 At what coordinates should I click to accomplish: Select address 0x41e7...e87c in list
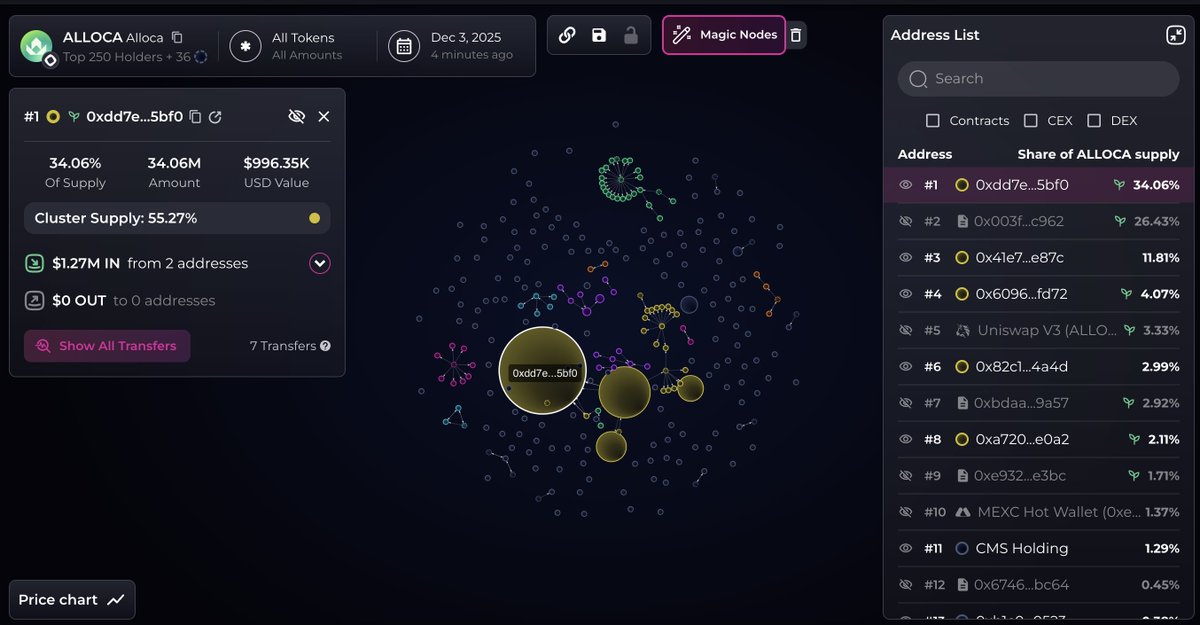[x=1019, y=258]
